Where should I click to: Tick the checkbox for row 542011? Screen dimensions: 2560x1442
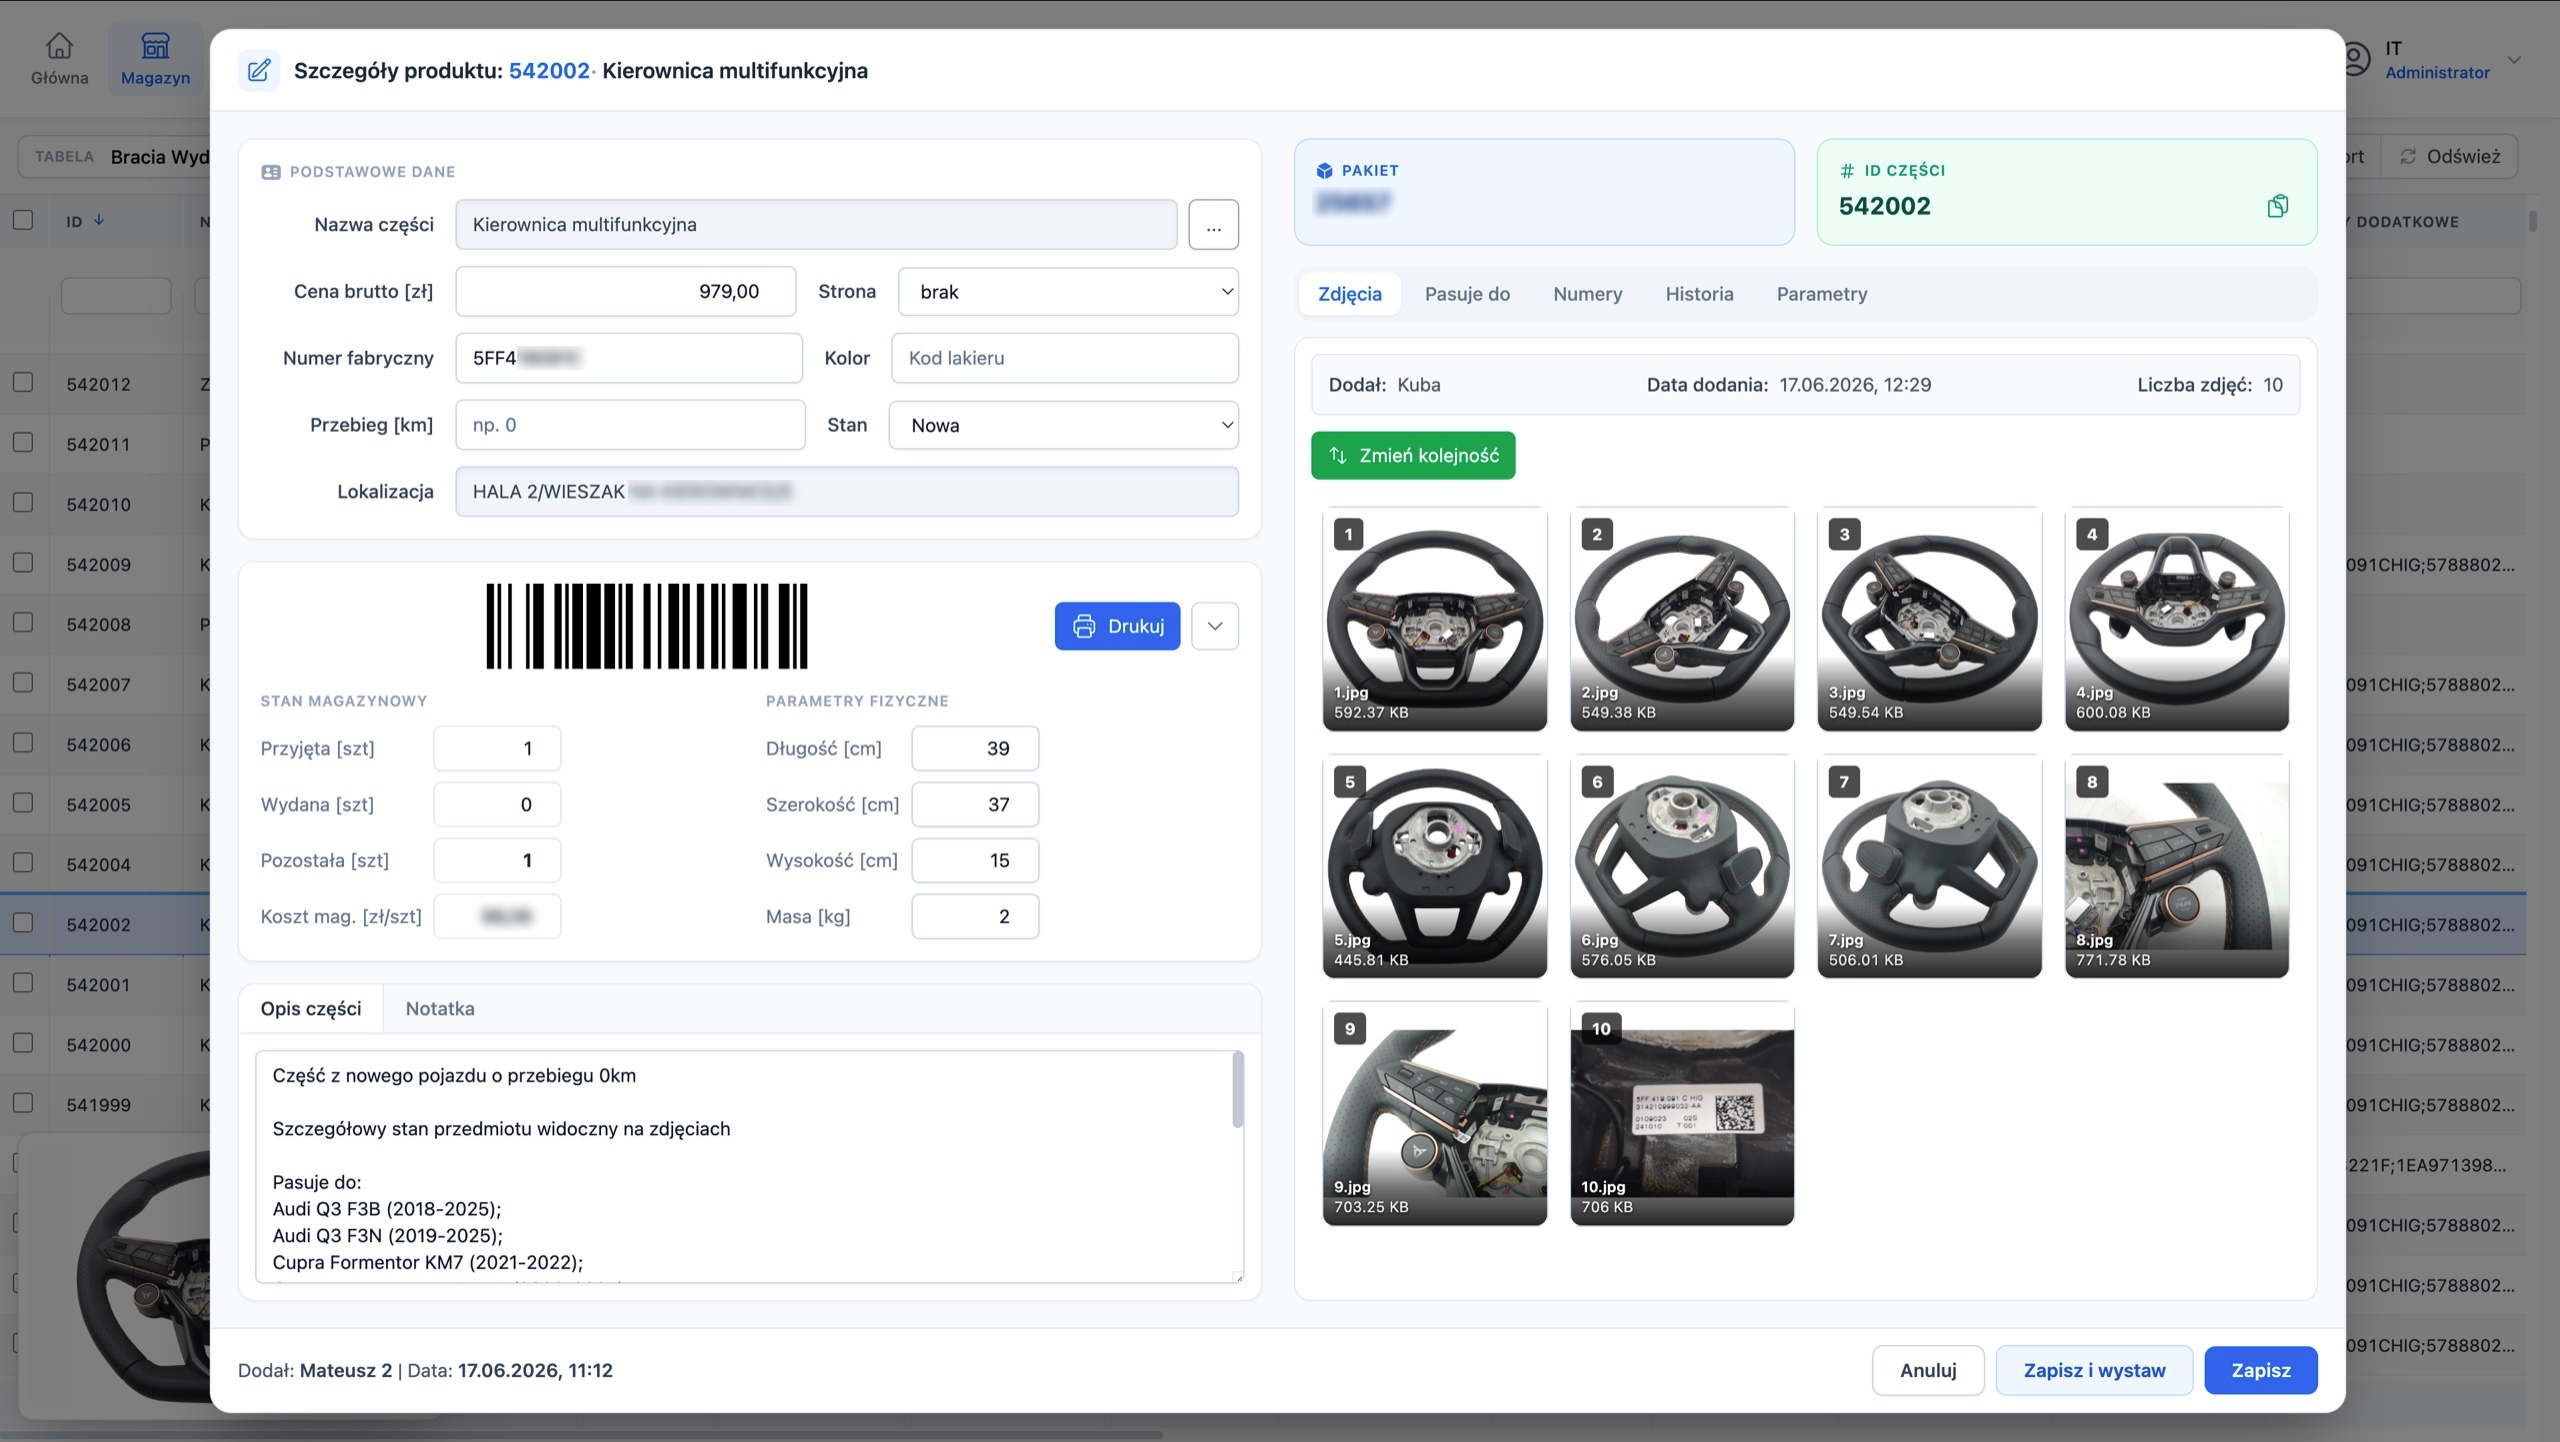click(23, 442)
